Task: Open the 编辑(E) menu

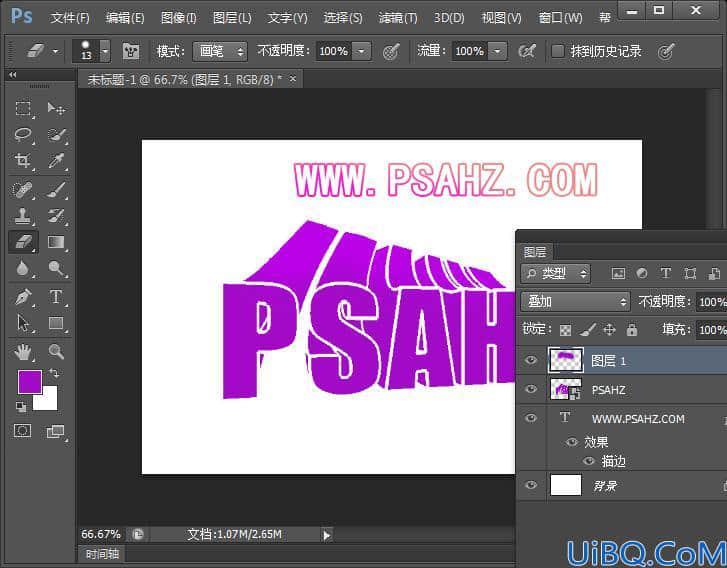Action: coord(125,18)
